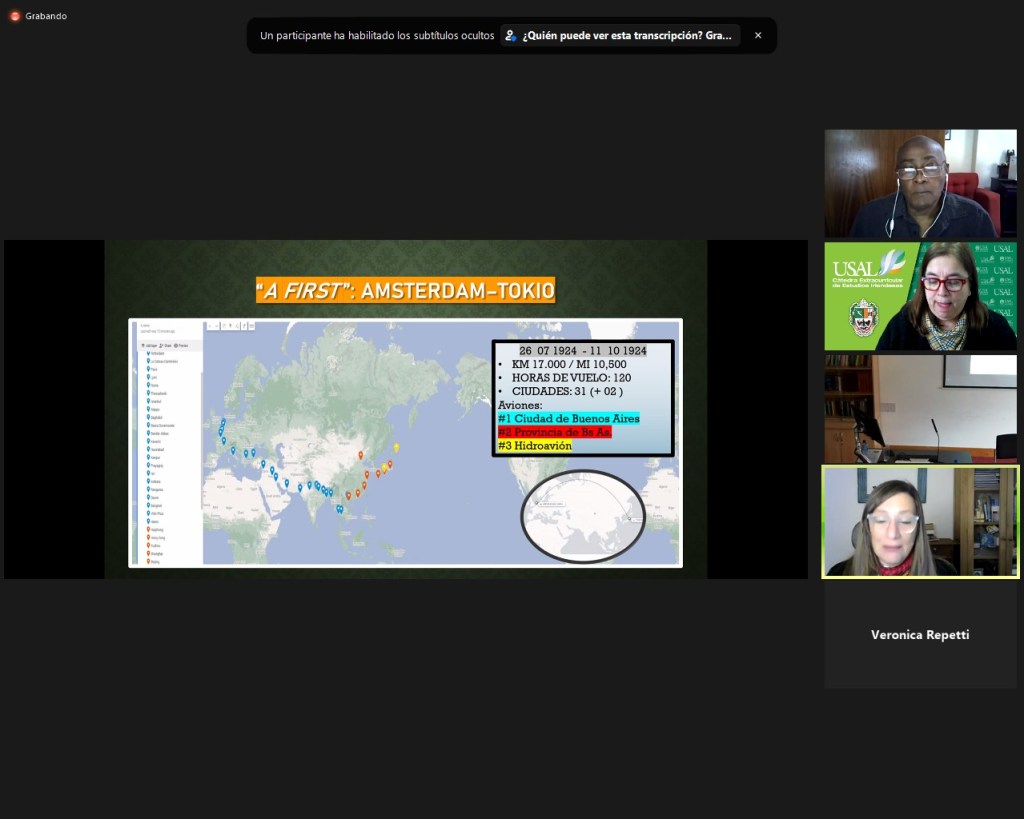Select the Paris entry in the map list
This screenshot has width=1024, height=819.
tap(154, 368)
